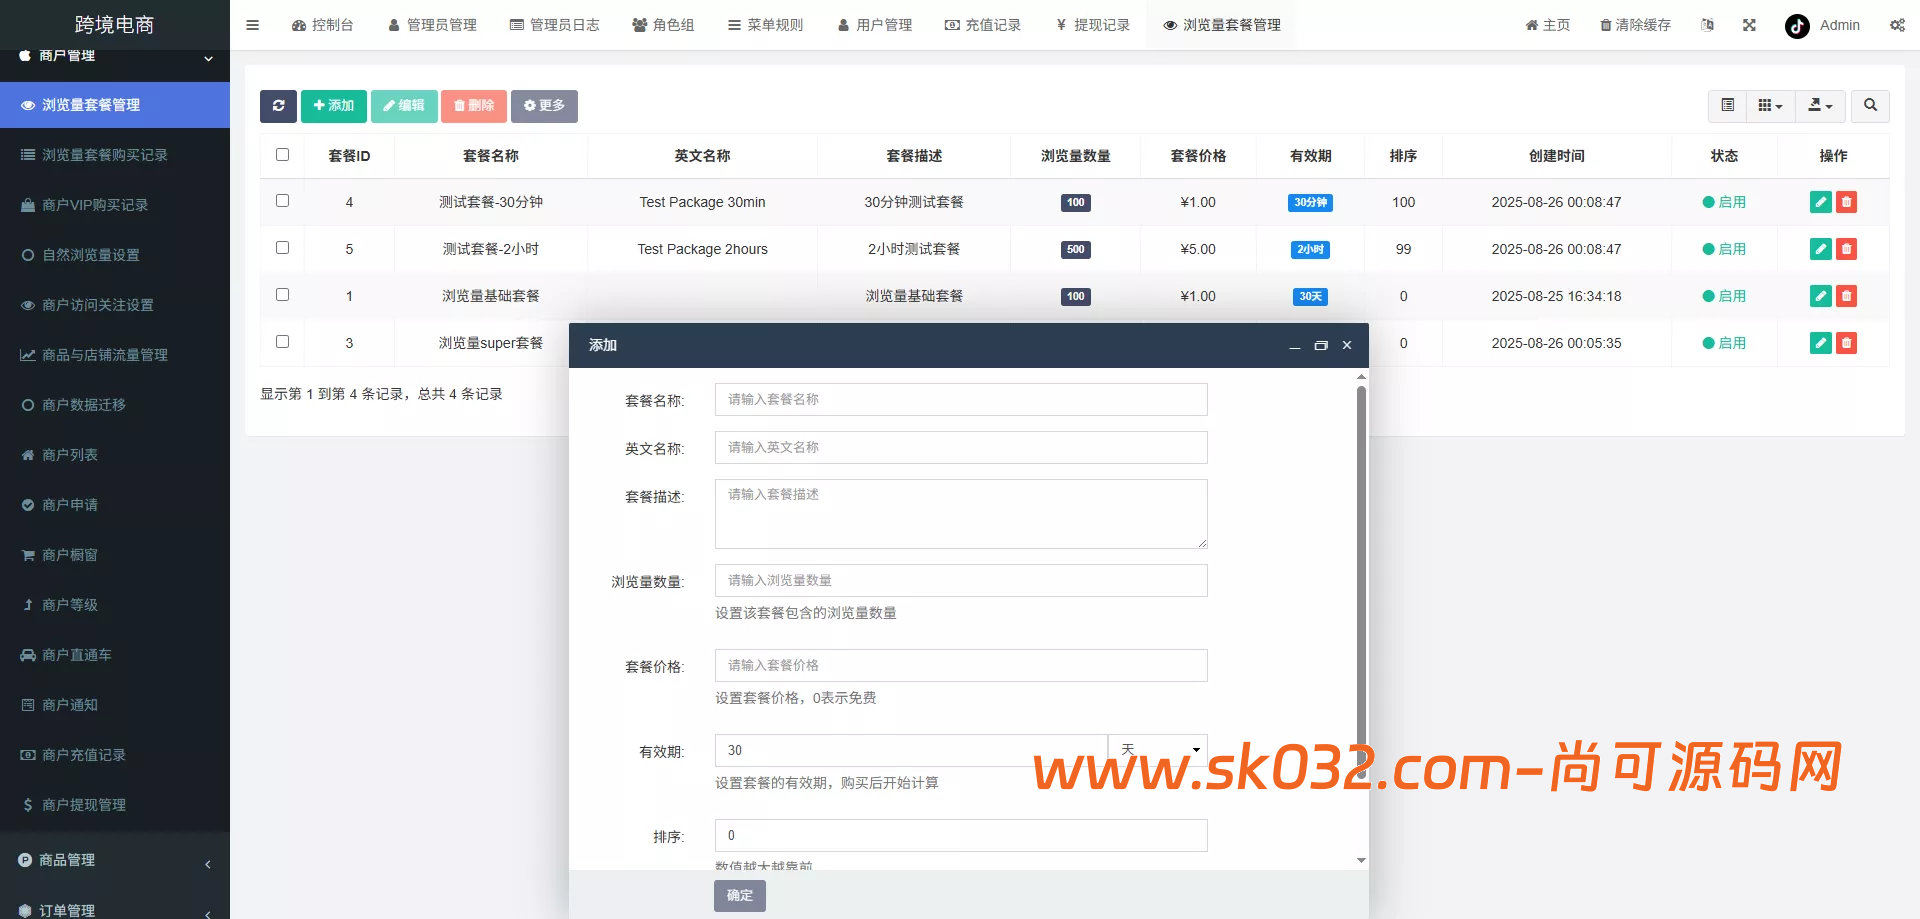
Task: Tick the checkbox for 浏览量基础套餐 row
Action: pos(282,295)
